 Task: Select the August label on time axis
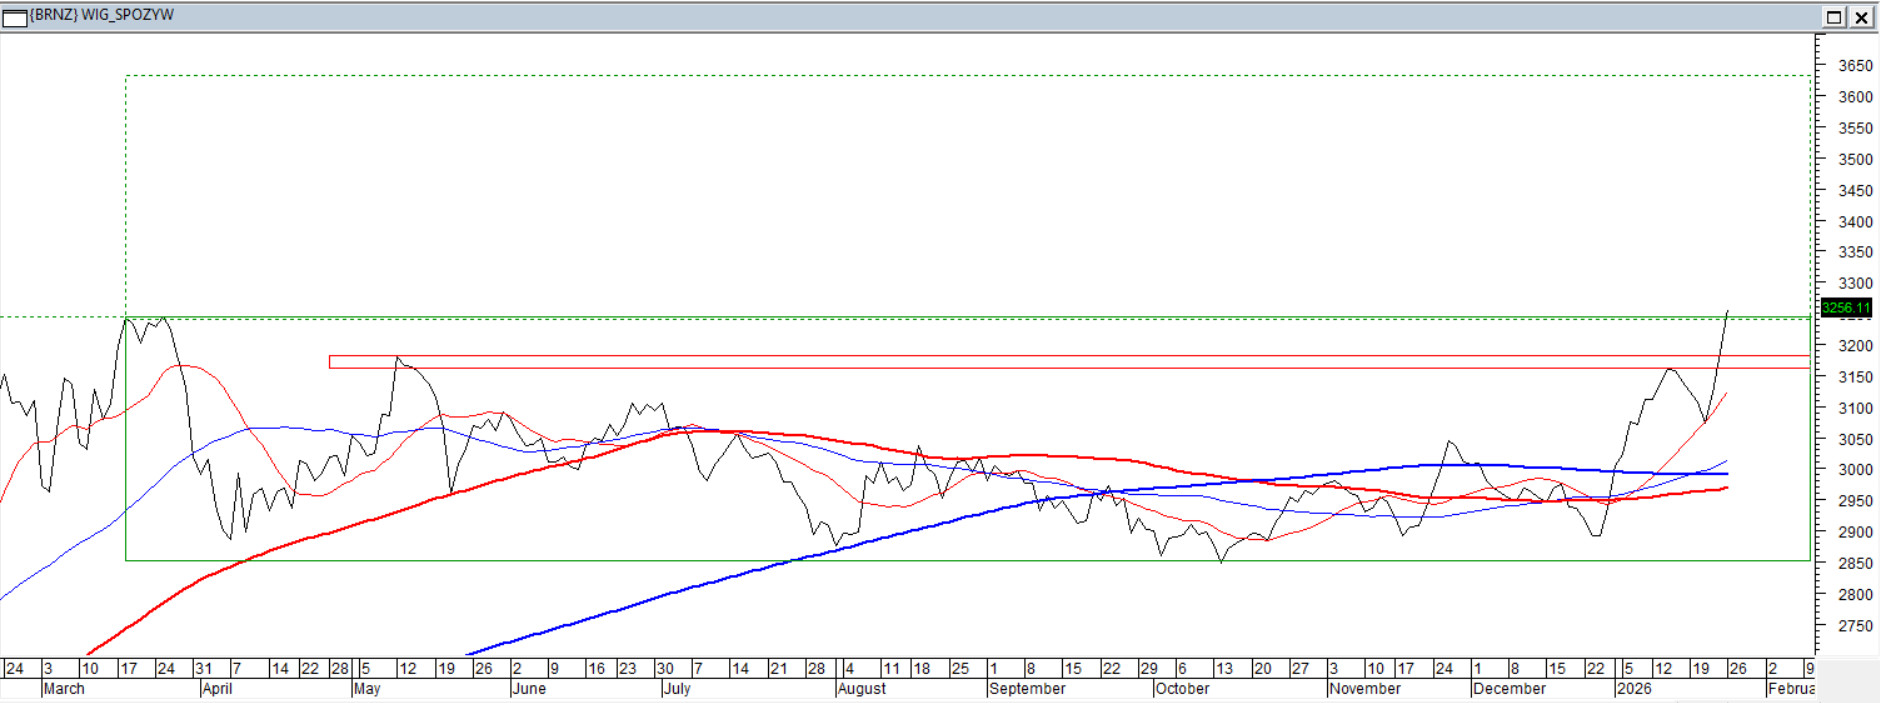click(862, 689)
